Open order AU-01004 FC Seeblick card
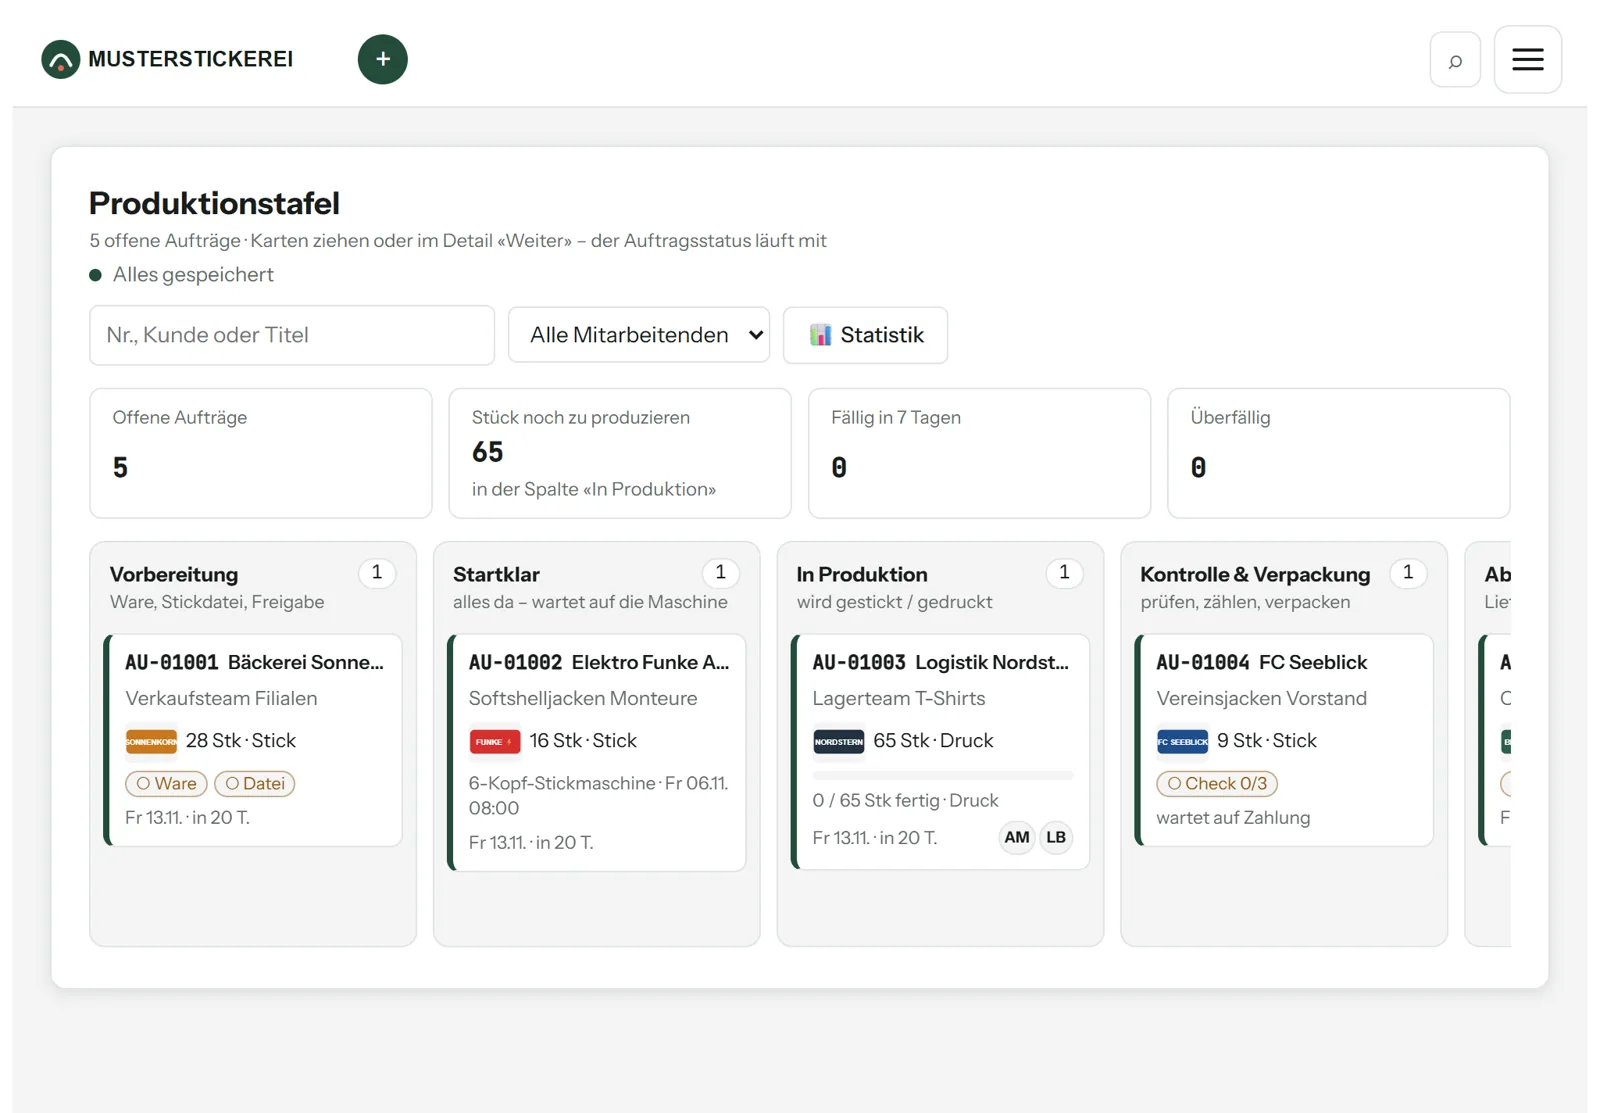The height and width of the screenshot is (1113, 1600). (1285, 740)
